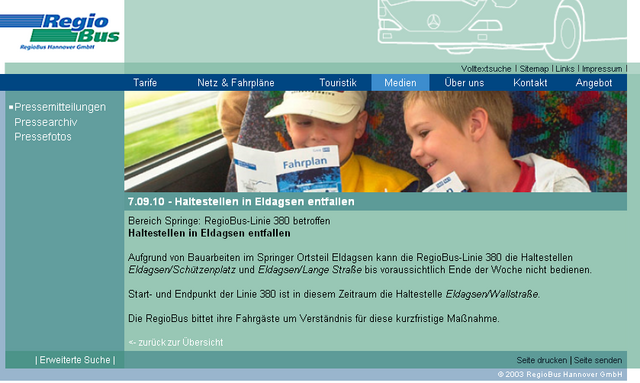Open Volltextsuche link
Screen dimensions: 640x383
pos(486,69)
